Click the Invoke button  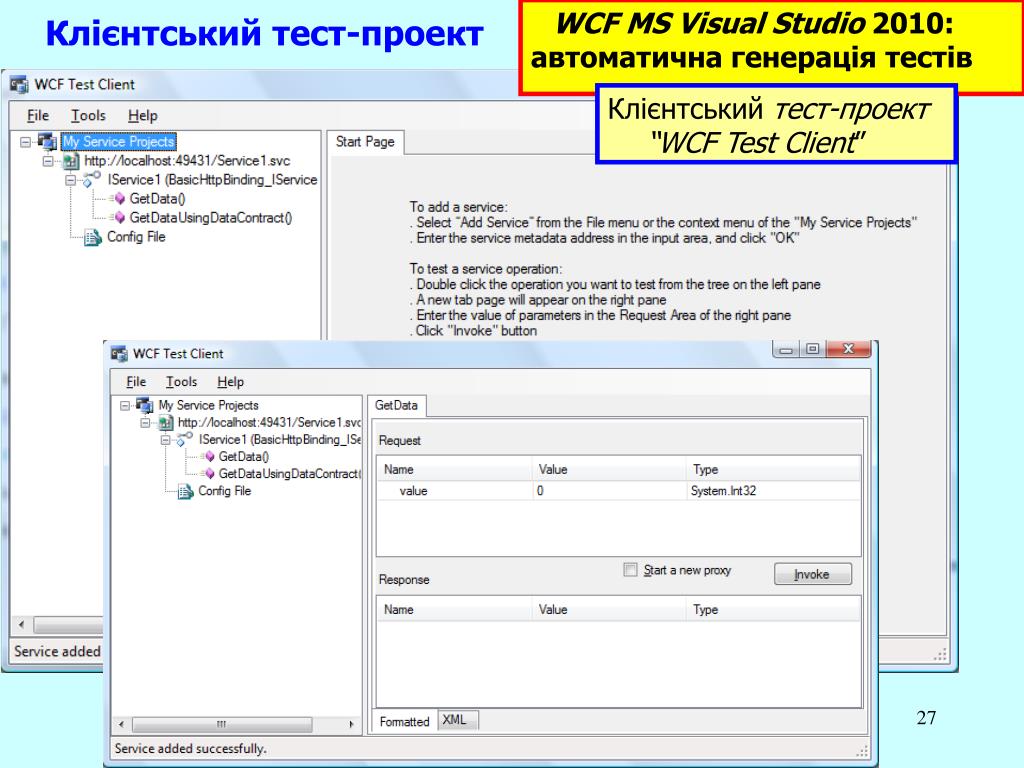click(x=812, y=574)
